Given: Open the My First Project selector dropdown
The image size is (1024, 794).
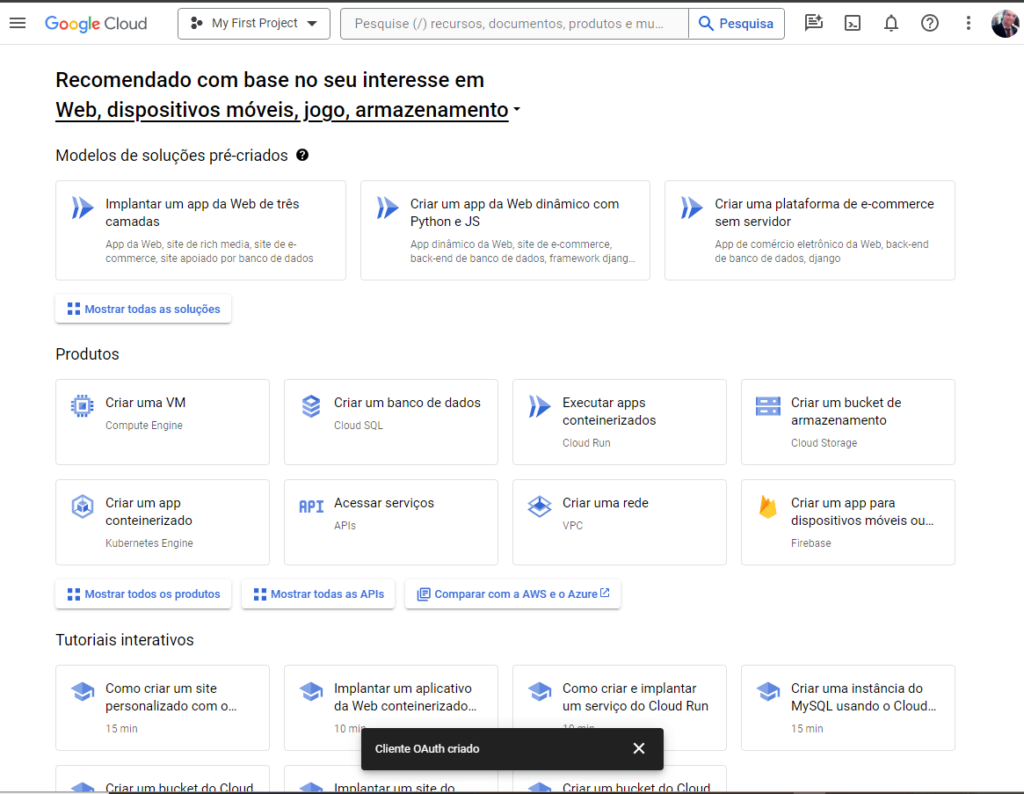Looking at the screenshot, I should (253, 24).
